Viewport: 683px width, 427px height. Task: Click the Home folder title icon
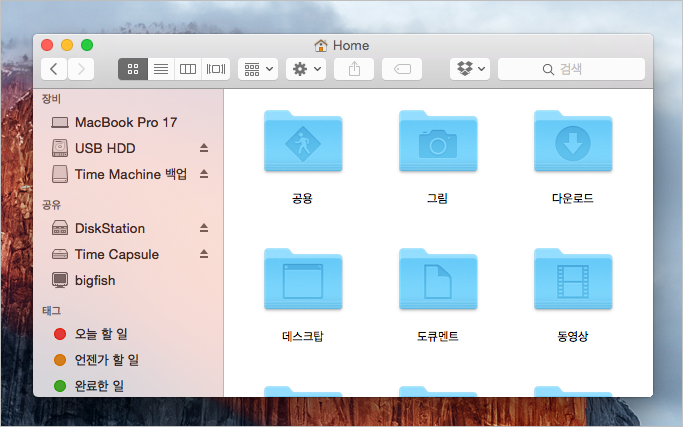pyautogui.click(x=321, y=45)
